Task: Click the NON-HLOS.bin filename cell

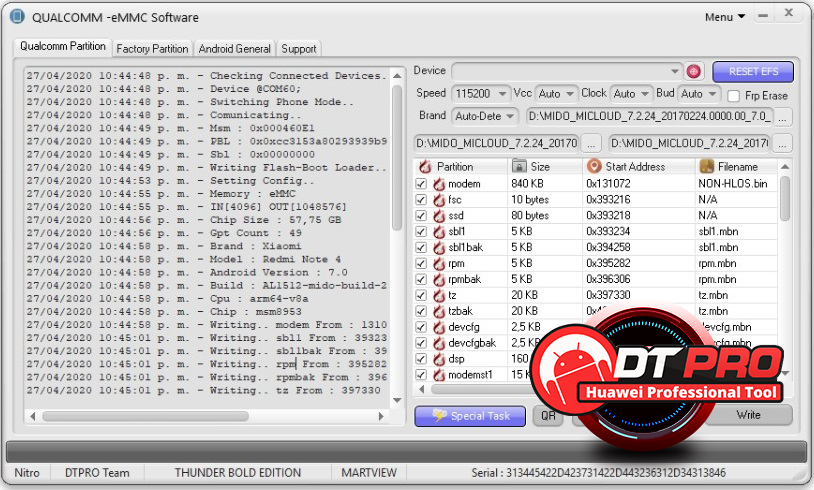Action: tap(732, 184)
